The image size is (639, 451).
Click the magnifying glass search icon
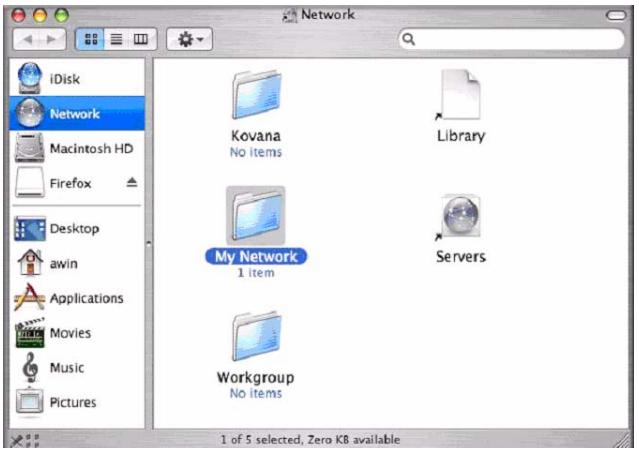[408, 39]
